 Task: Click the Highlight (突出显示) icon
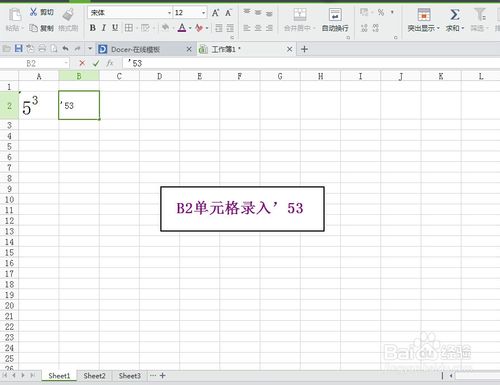click(424, 15)
